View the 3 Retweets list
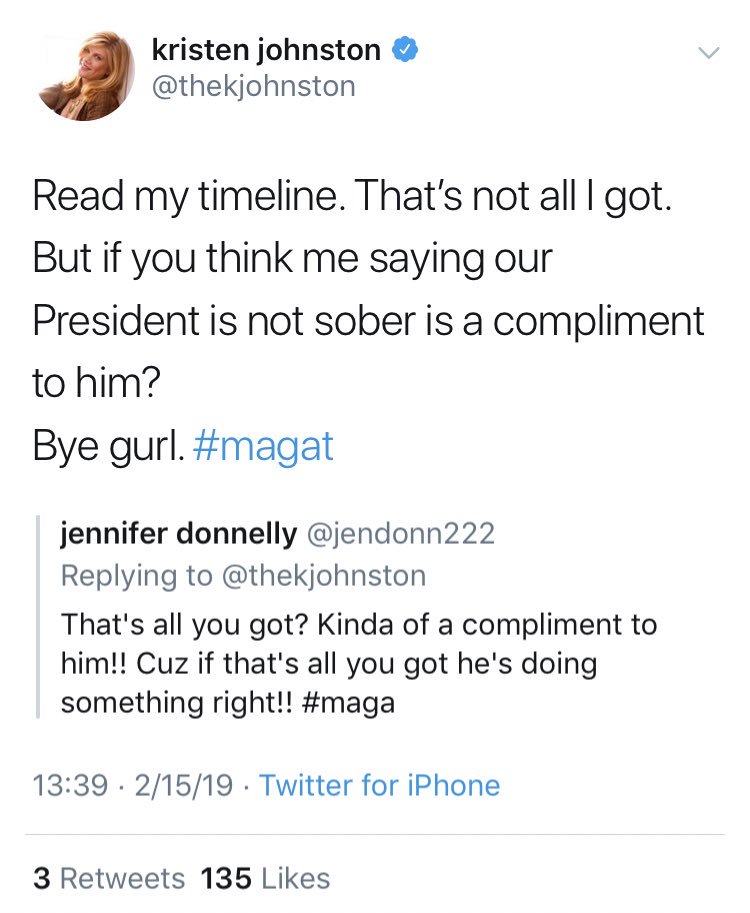This screenshot has width=750, height=913. coord(108,879)
